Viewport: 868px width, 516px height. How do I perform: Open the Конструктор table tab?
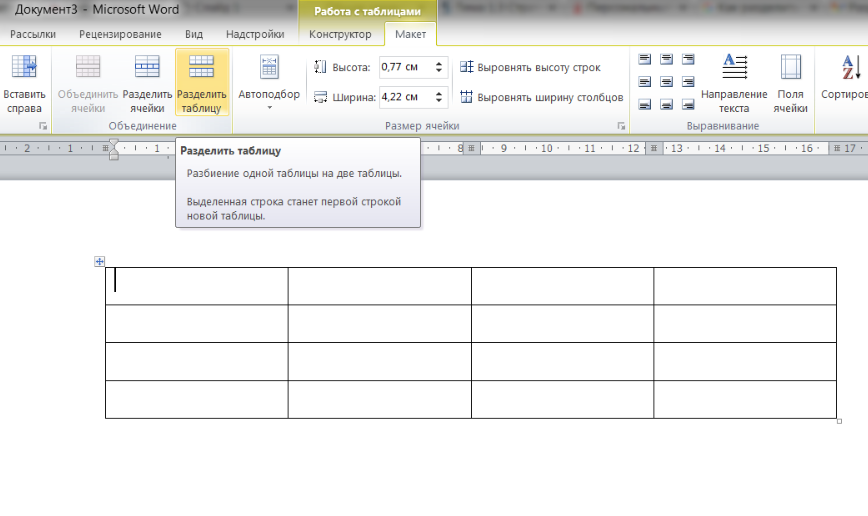pos(340,34)
